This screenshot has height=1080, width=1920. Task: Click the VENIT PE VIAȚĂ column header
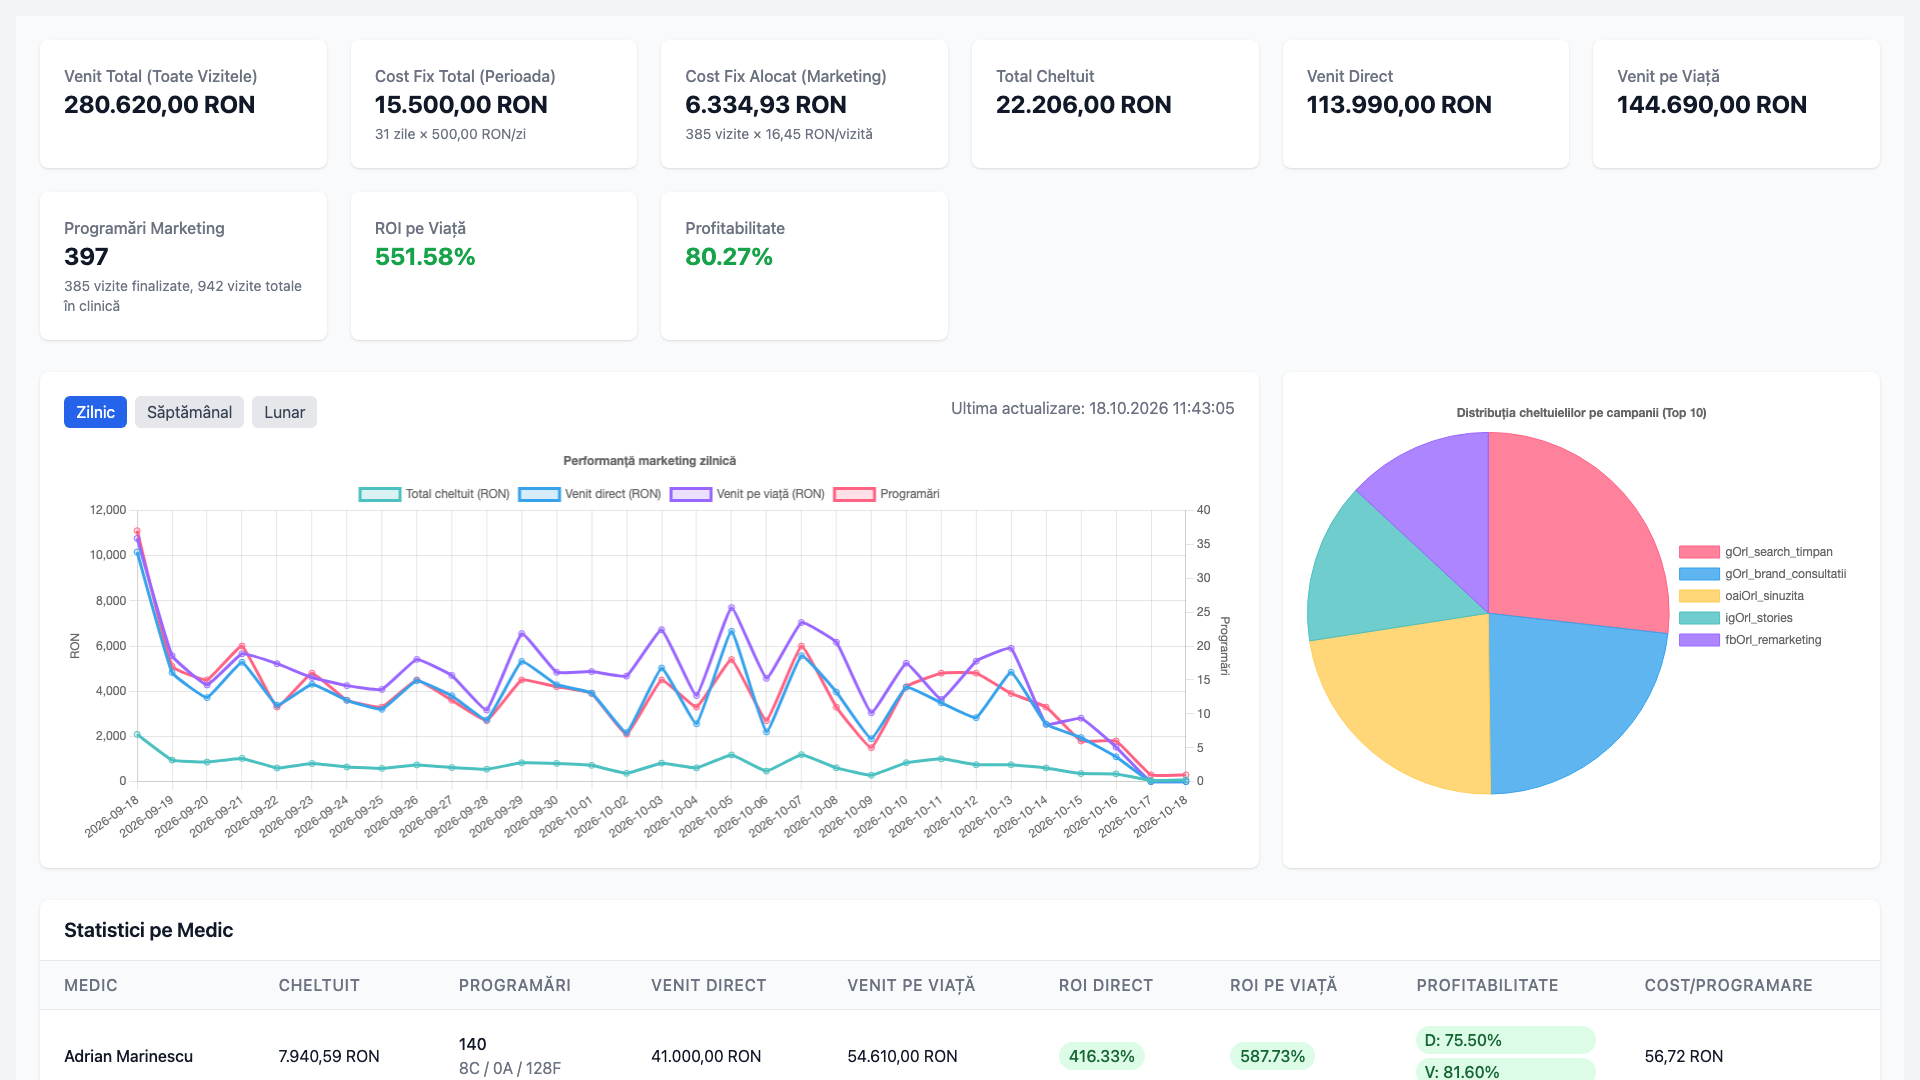911,985
